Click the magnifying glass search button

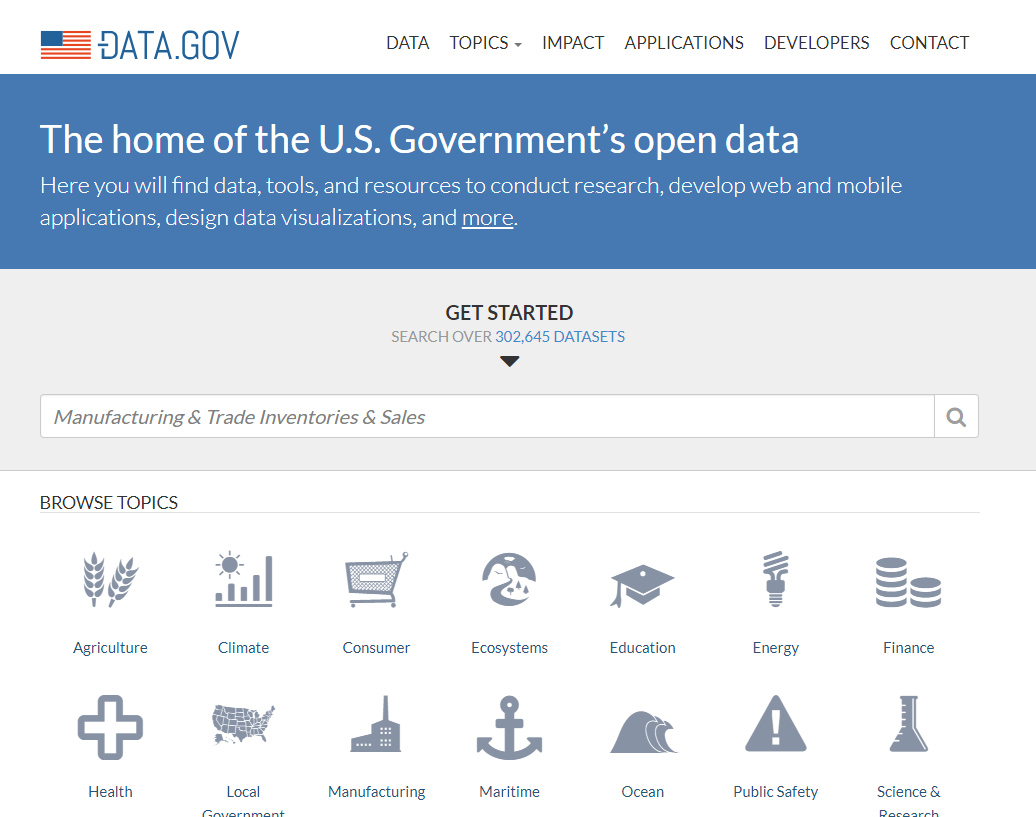[x=956, y=416]
